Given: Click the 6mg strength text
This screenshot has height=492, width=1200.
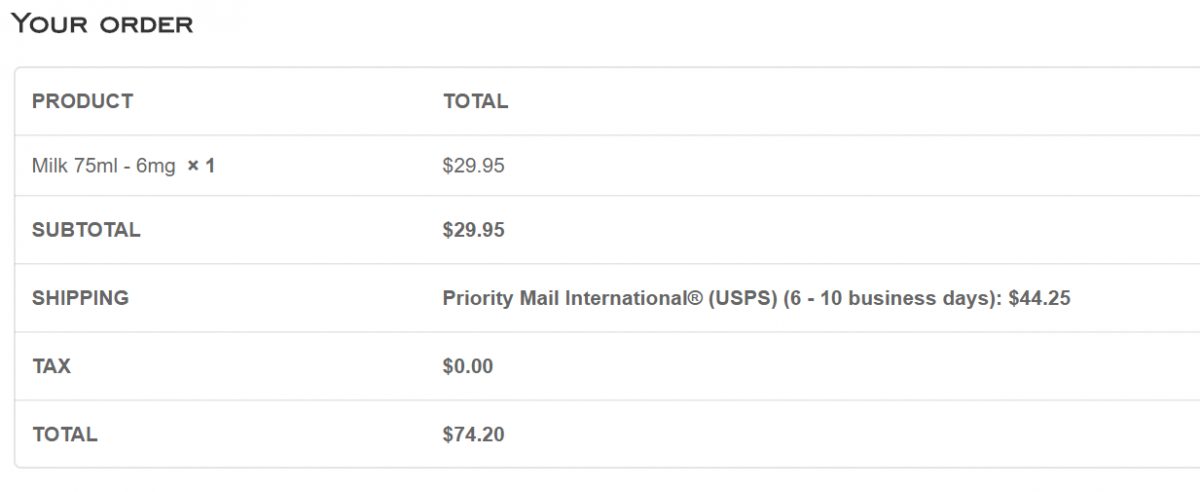Looking at the screenshot, I should coord(157,166).
